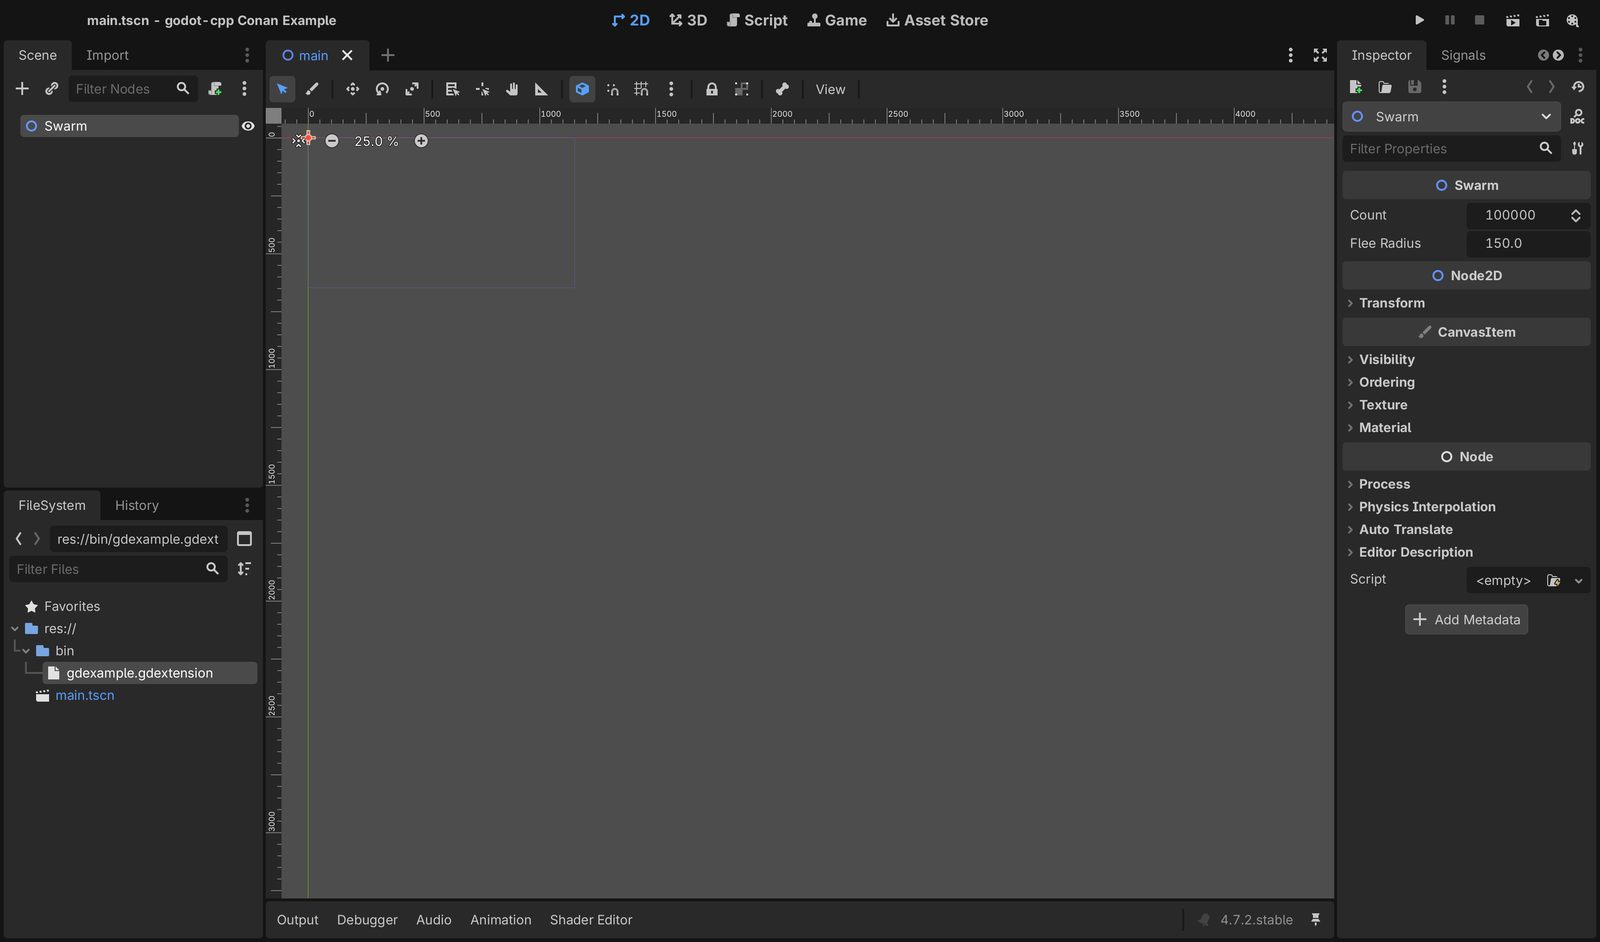Select the Swarm node in scene tree

129,126
